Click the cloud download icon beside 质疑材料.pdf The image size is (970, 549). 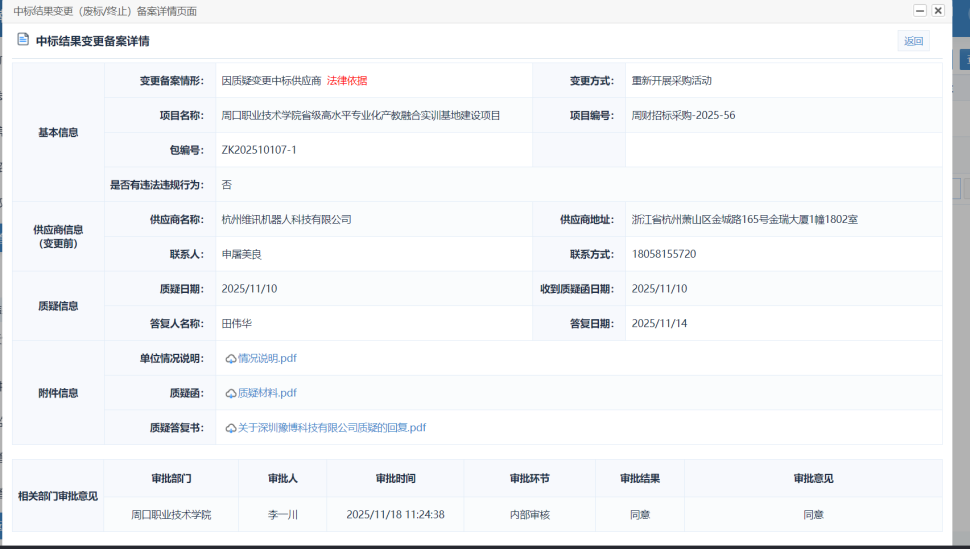[231, 393]
